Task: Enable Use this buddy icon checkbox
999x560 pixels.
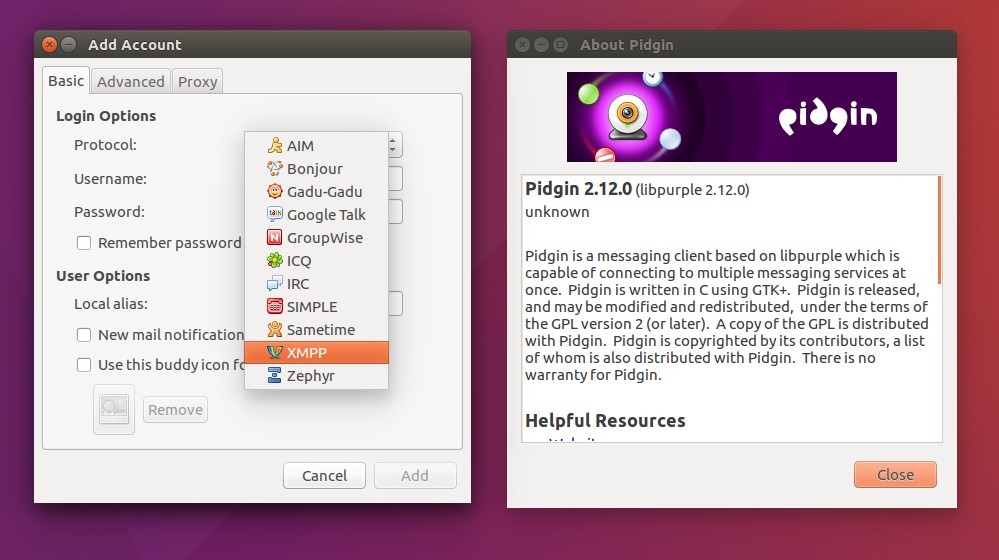Action: (x=83, y=364)
